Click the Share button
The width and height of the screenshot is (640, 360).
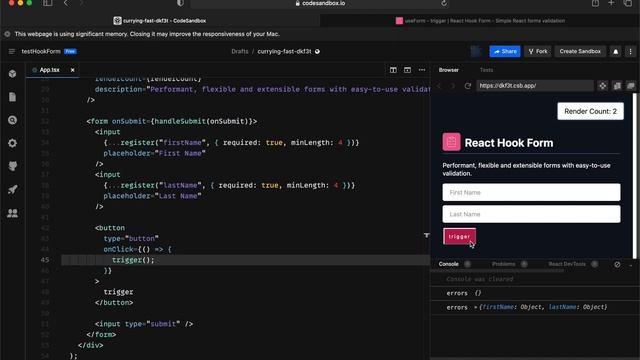click(x=505, y=51)
